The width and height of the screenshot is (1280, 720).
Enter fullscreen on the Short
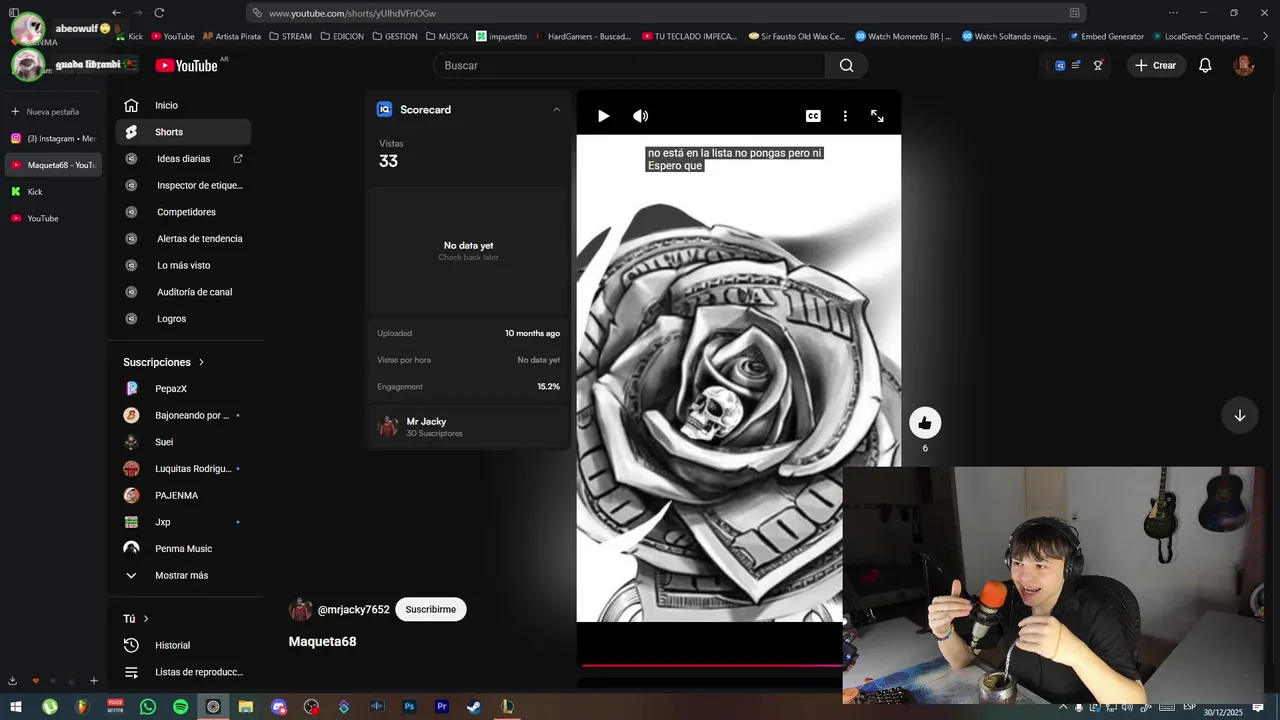(x=877, y=116)
